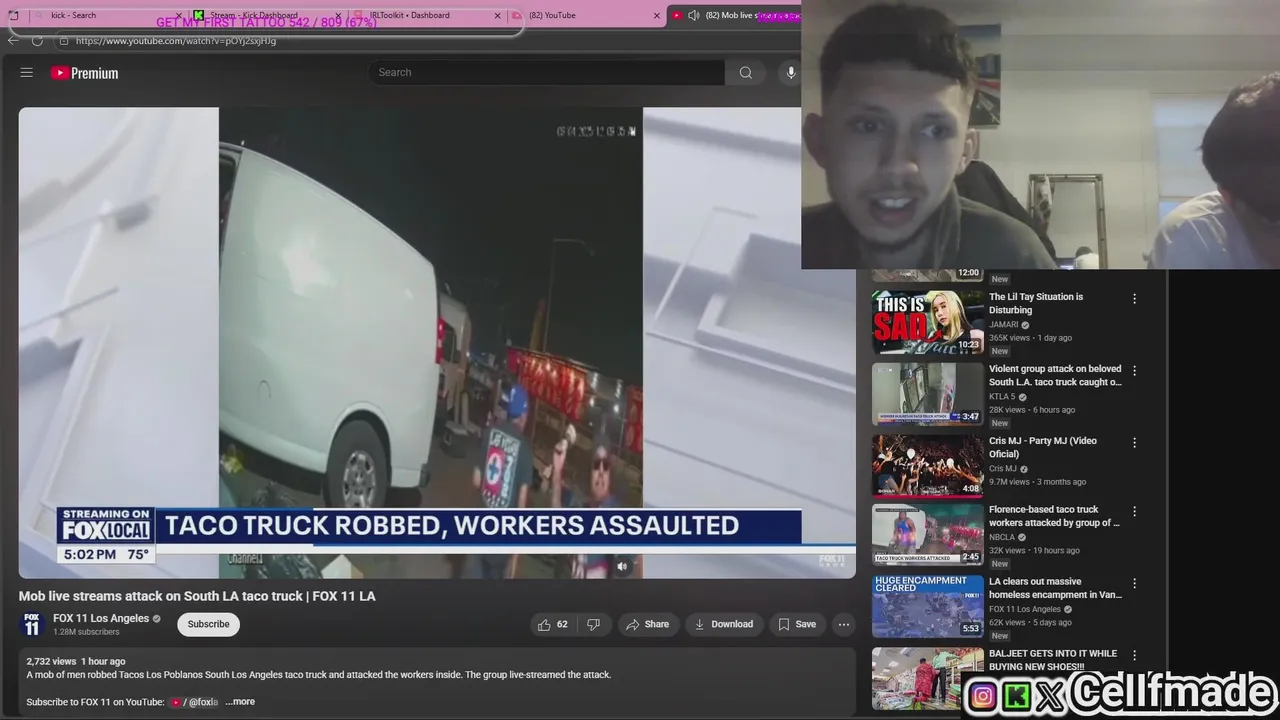Open options for BALJEET video

pyautogui.click(x=1134, y=656)
